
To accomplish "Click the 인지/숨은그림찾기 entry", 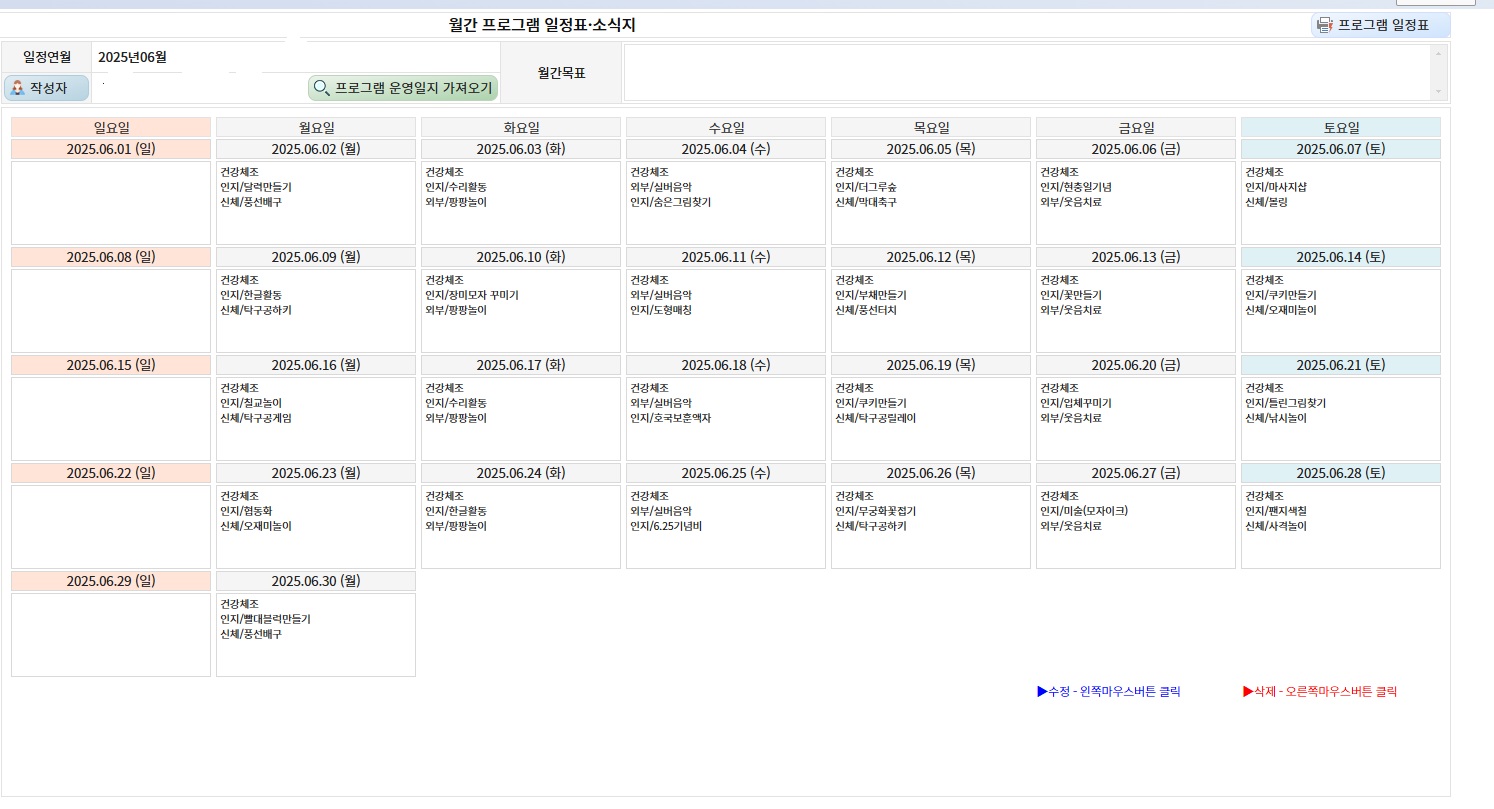I will [x=670, y=202].
